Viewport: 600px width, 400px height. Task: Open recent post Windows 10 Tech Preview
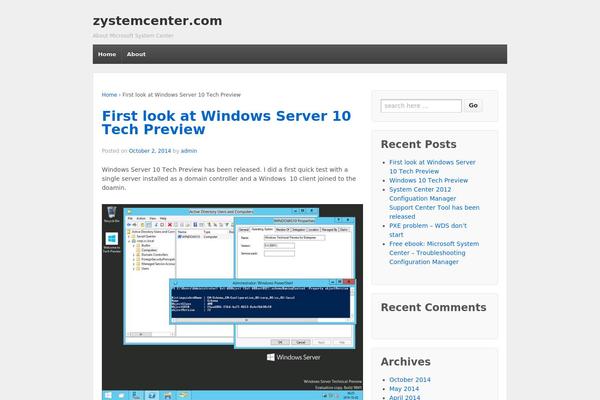tap(429, 180)
